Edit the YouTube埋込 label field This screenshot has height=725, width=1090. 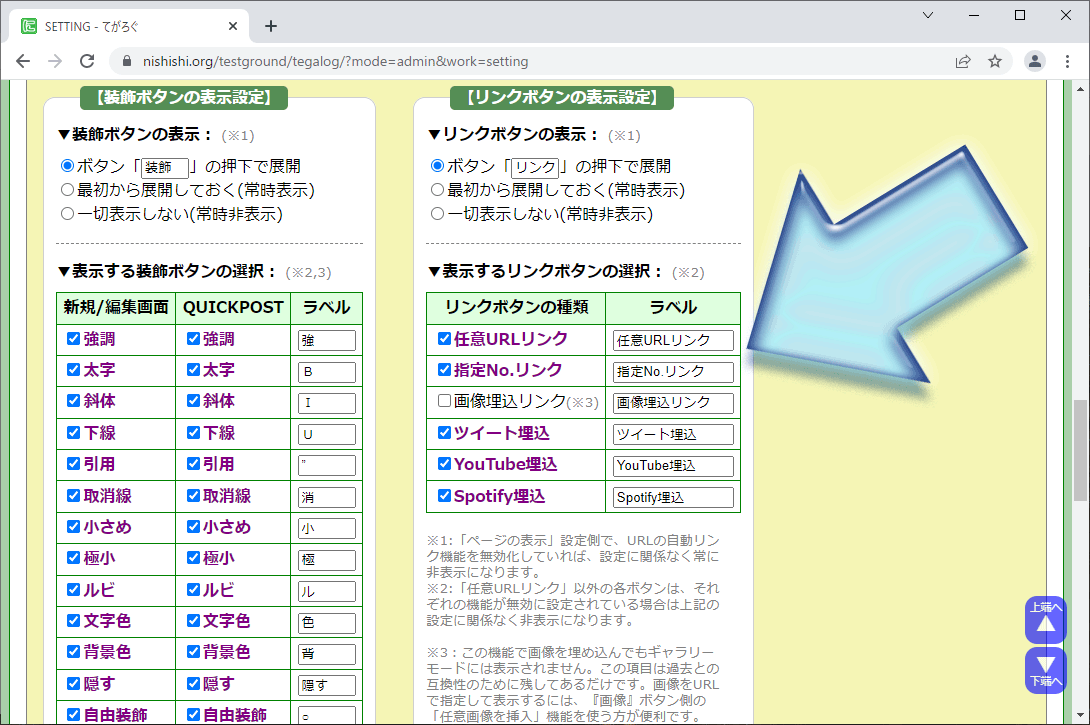673,466
